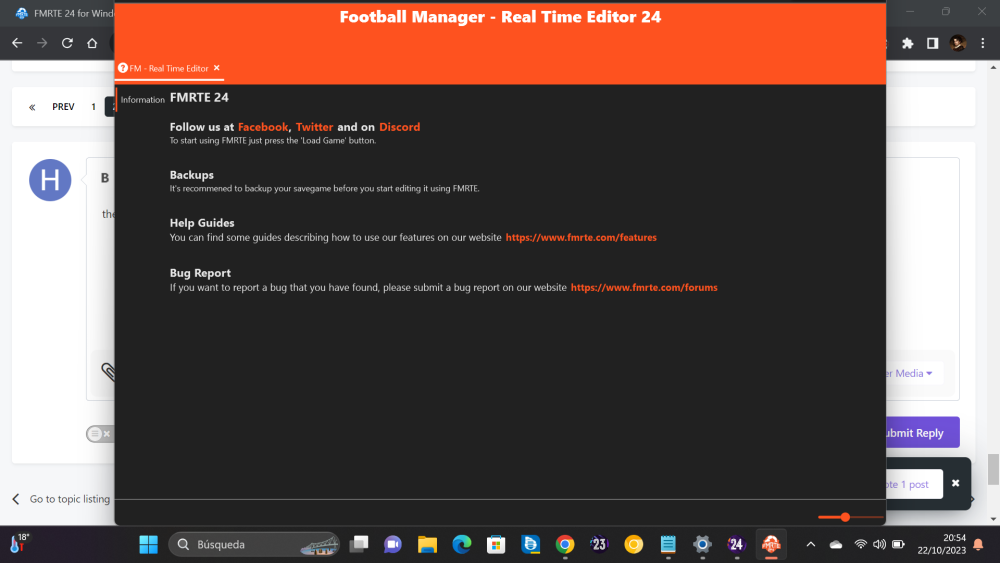Open the weather widget showing 18°
The height and width of the screenshot is (563, 1000).
(x=20, y=543)
